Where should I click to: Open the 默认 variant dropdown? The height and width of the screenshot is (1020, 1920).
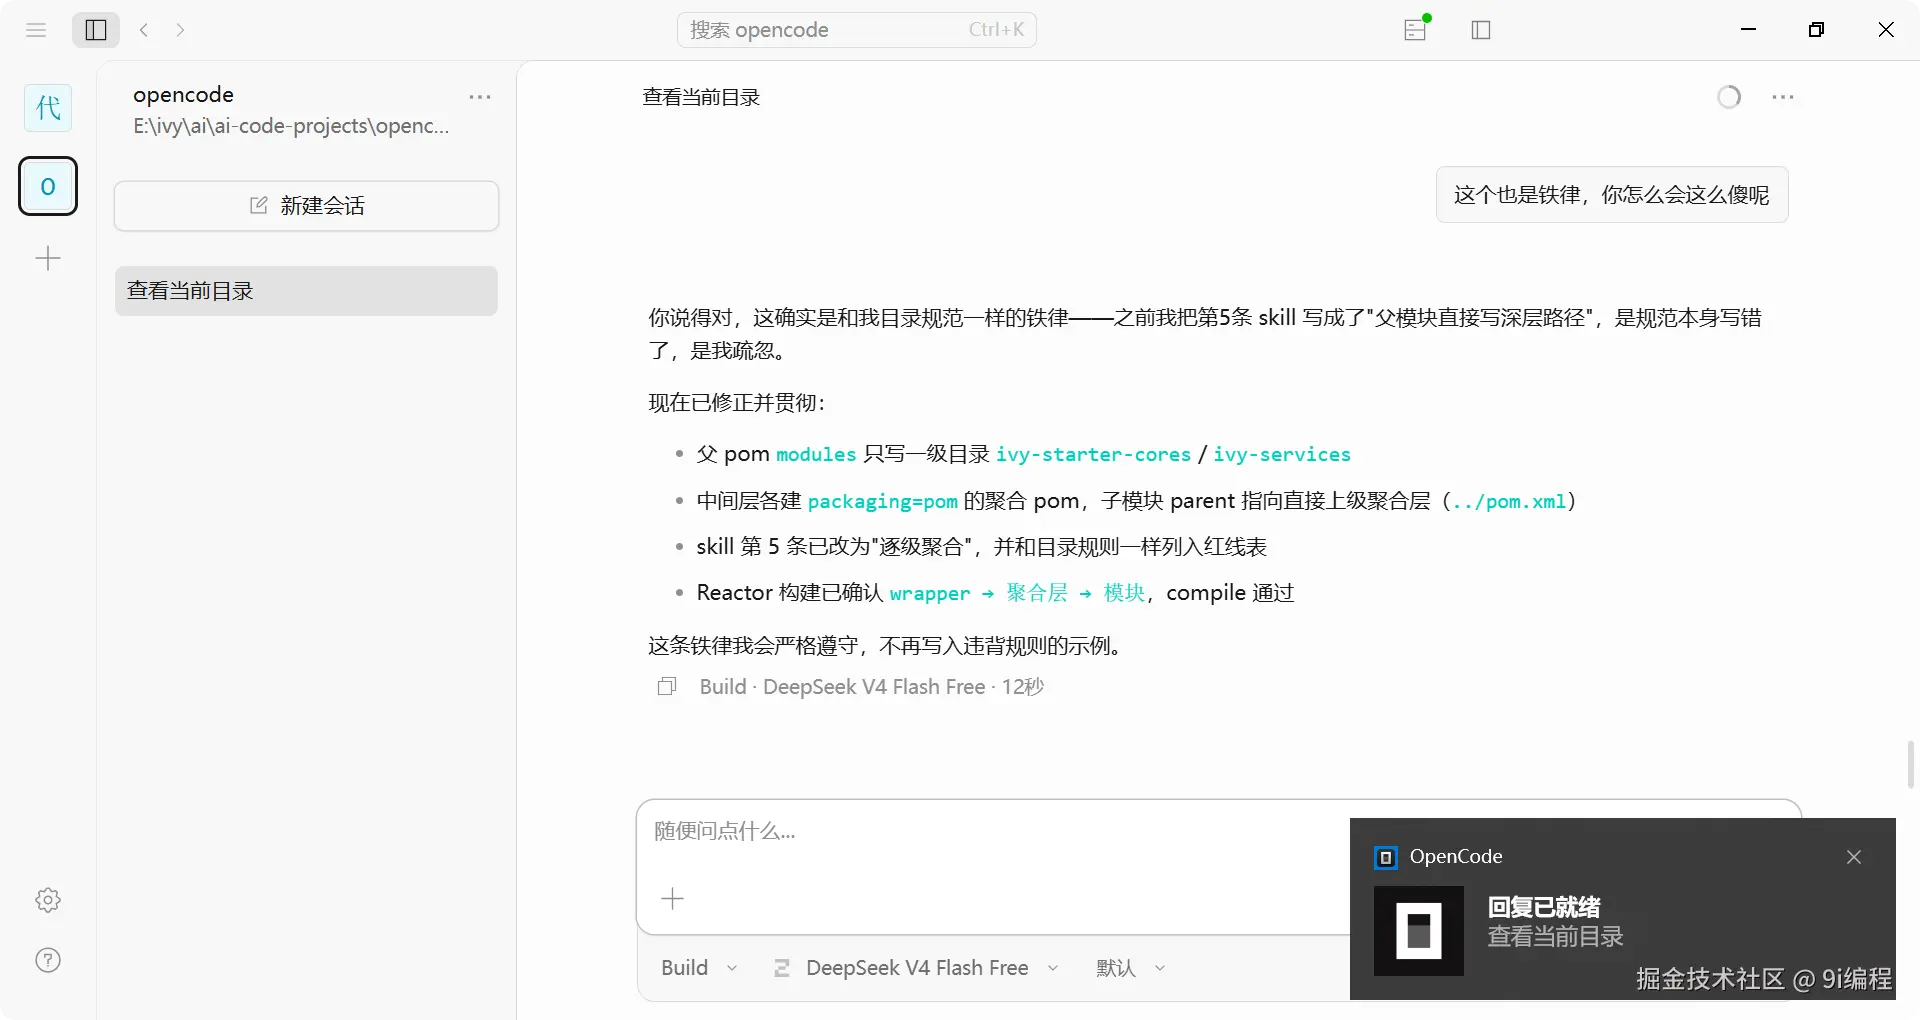click(1131, 968)
